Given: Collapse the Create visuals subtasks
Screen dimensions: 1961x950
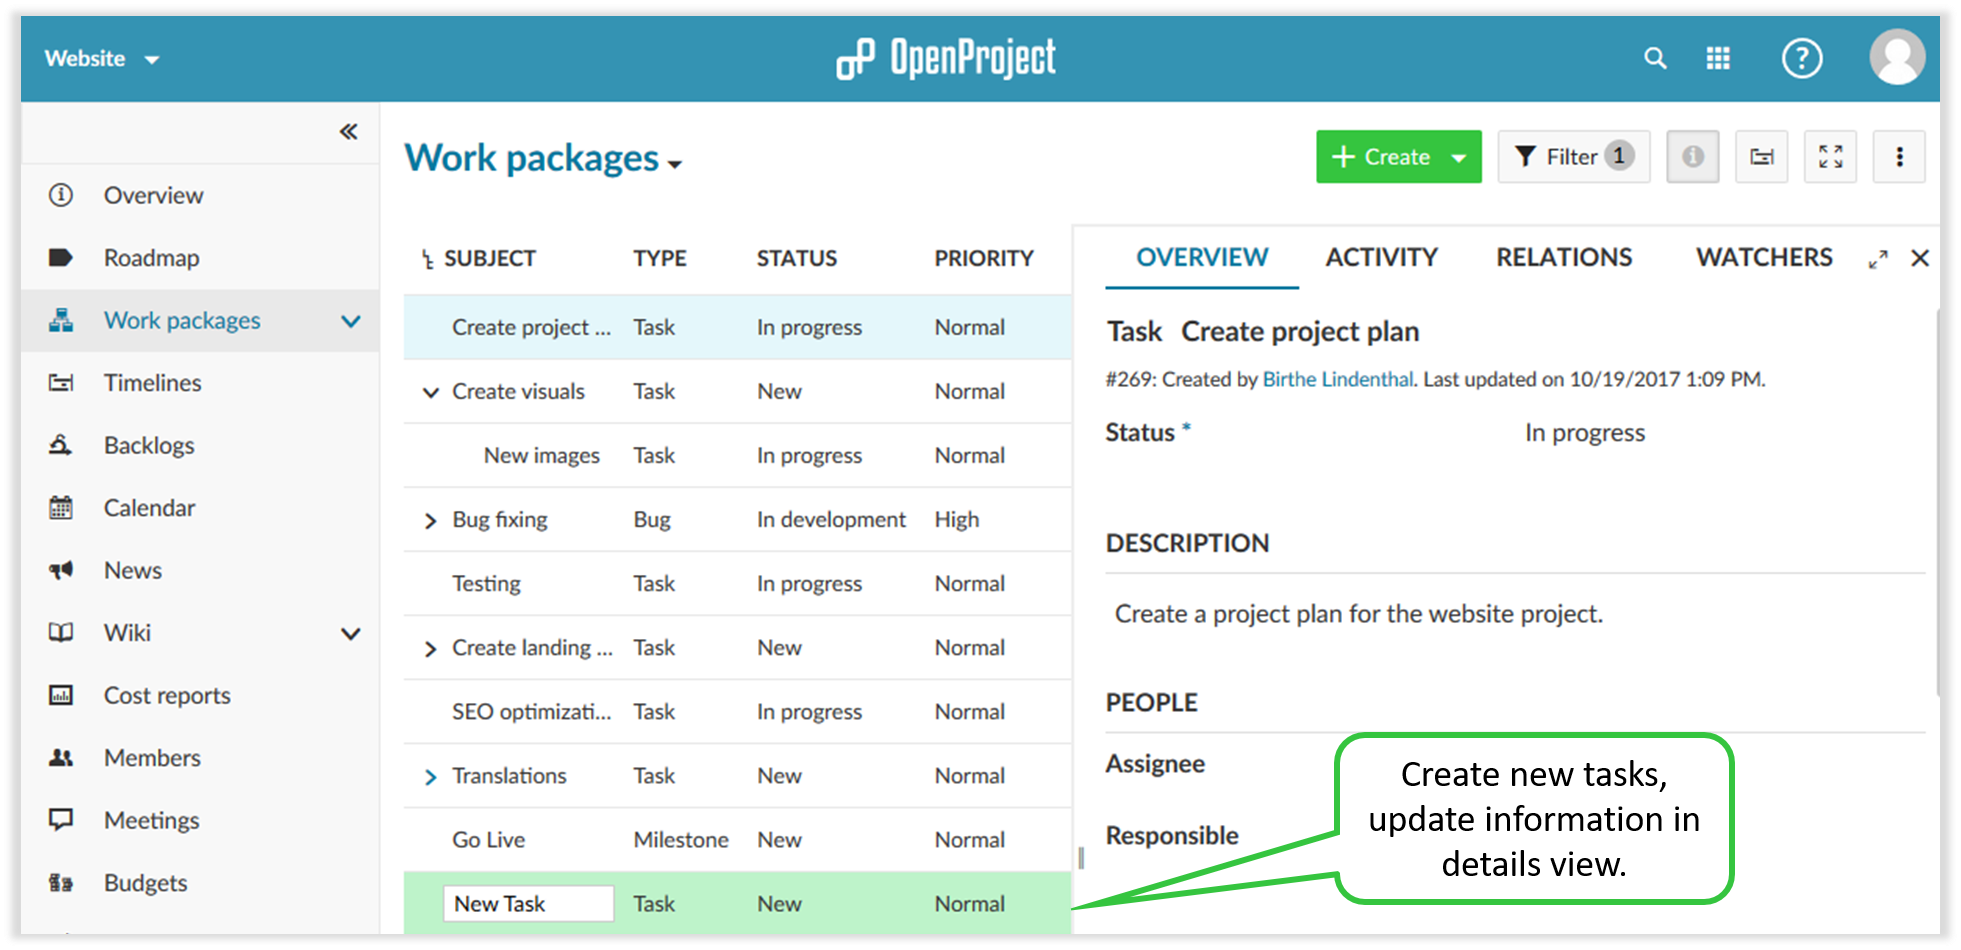Looking at the screenshot, I should pos(430,391).
